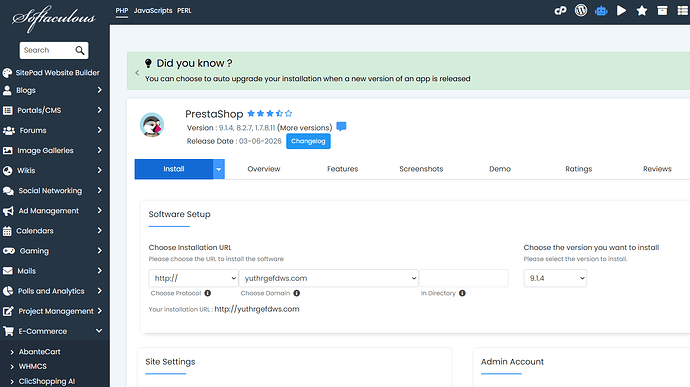Click the PrestaShop penguin logo
This screenshot has height=387, width=690.
pos(152,125)
